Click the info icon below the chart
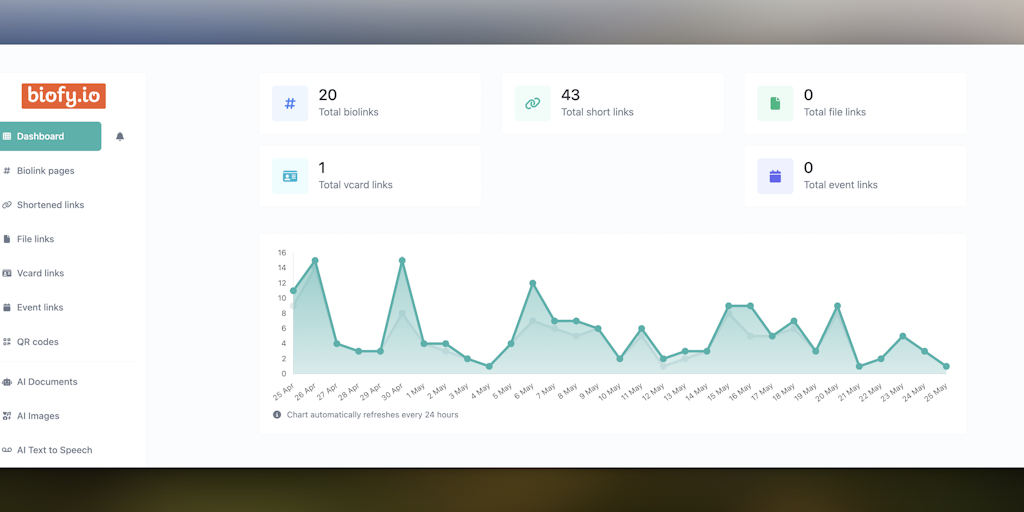The height and width of the screenshot is (512, 1024). tap(277, 415)
